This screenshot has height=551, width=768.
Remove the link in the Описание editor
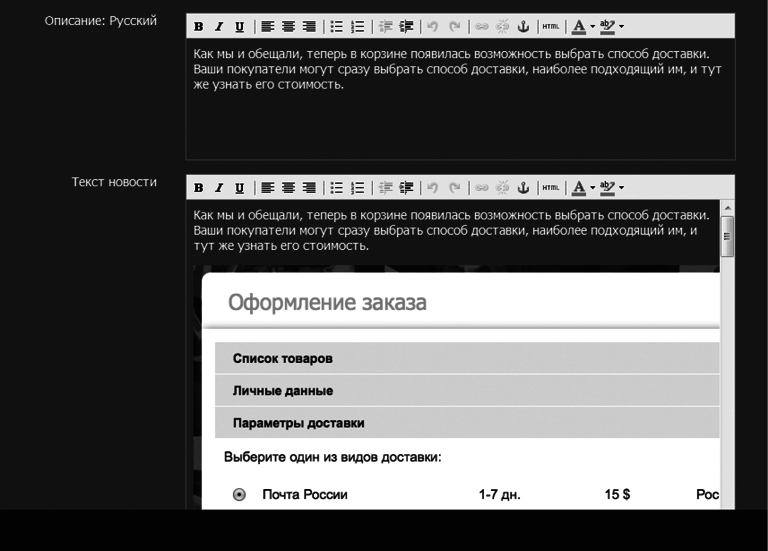click(503, 26)
